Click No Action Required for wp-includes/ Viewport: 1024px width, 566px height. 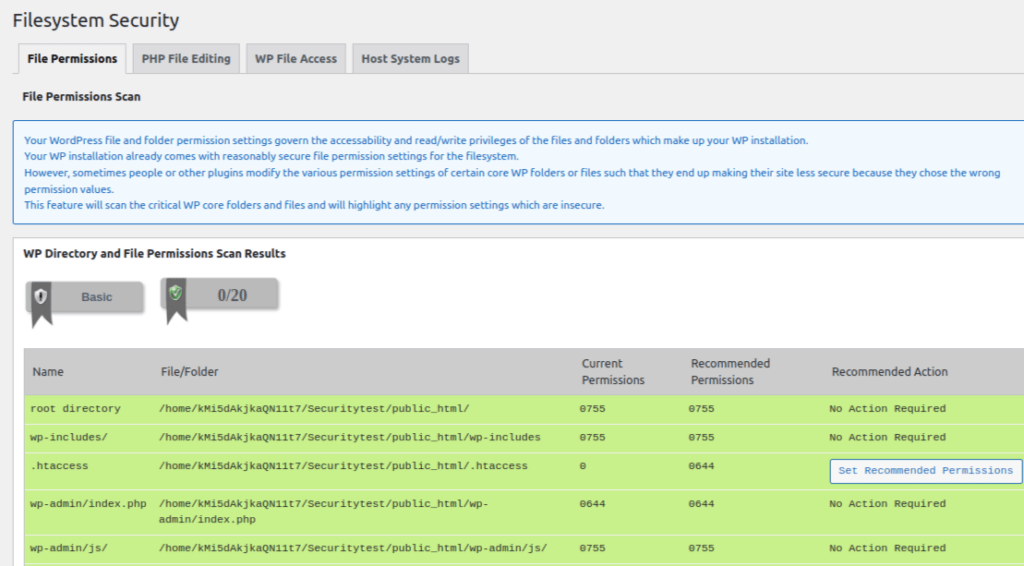[888, 437]
